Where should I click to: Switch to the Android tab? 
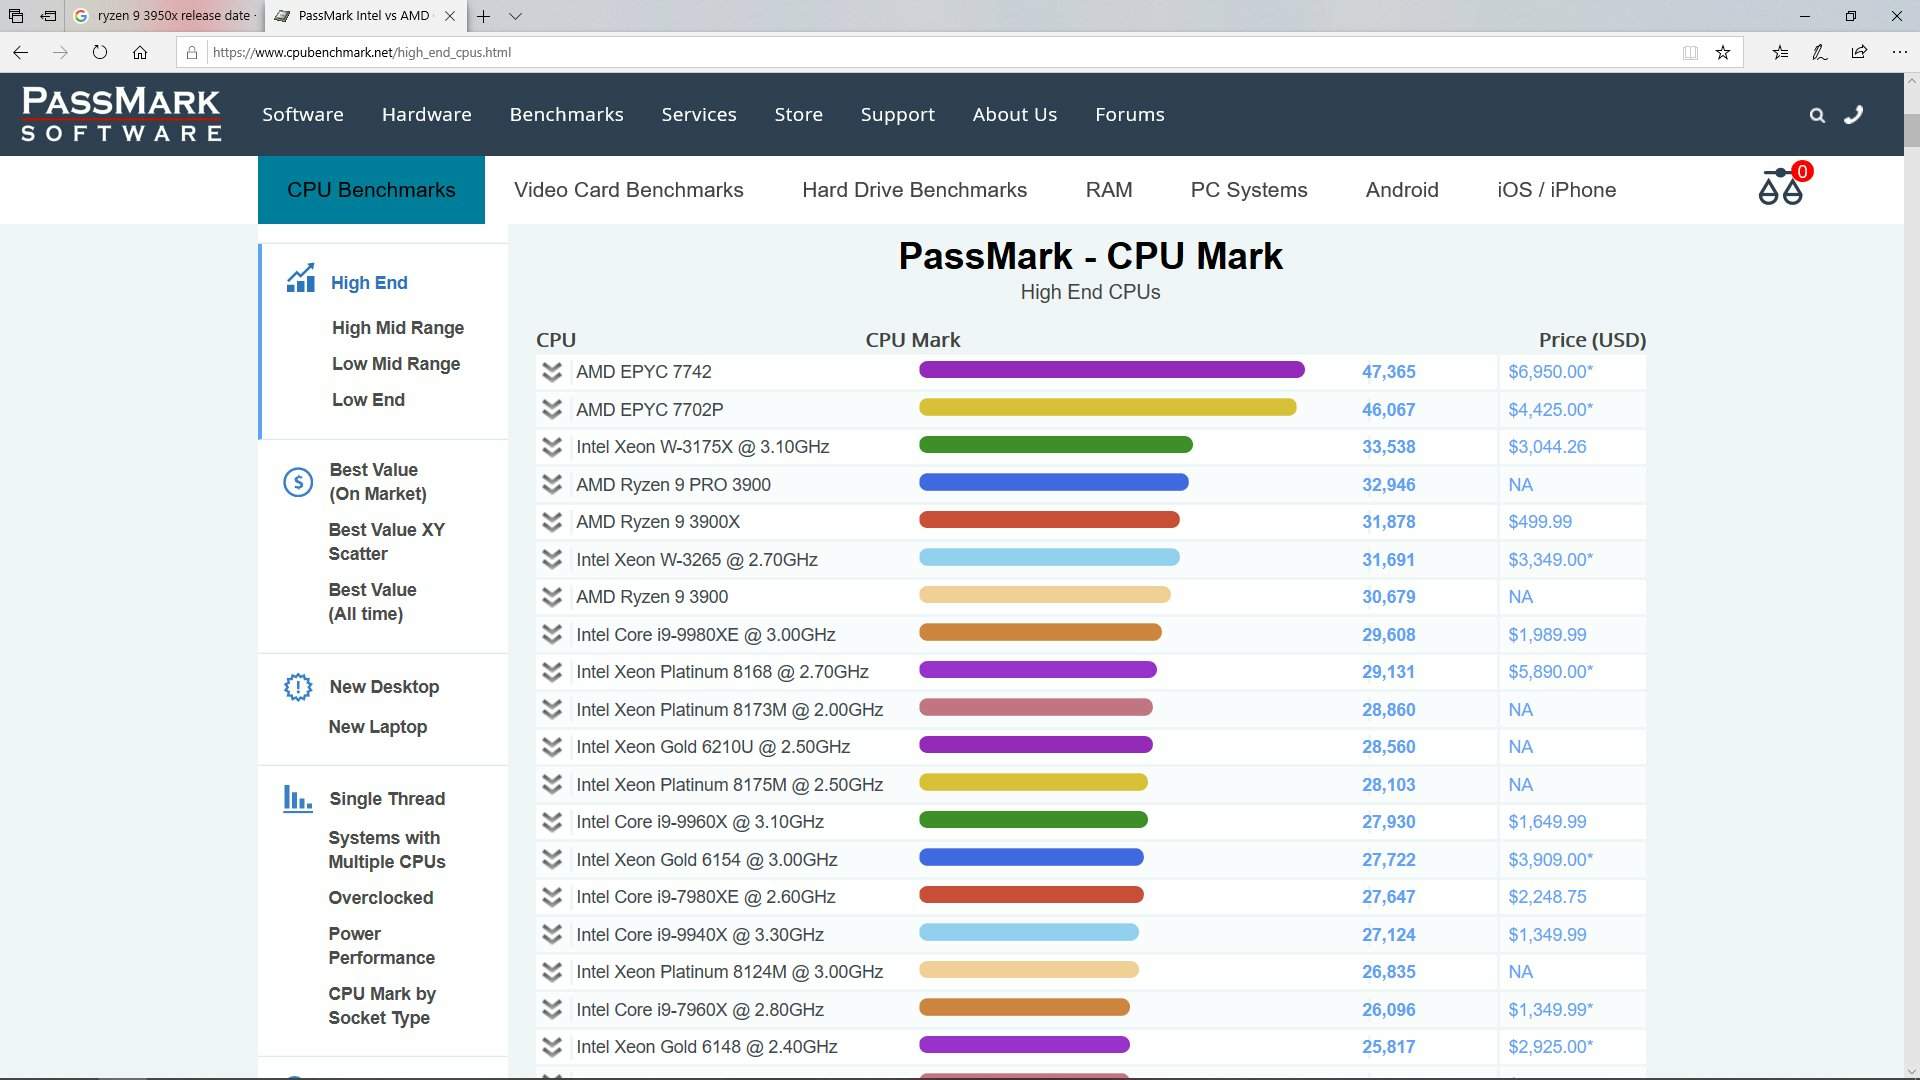[x=1402, y=190]
